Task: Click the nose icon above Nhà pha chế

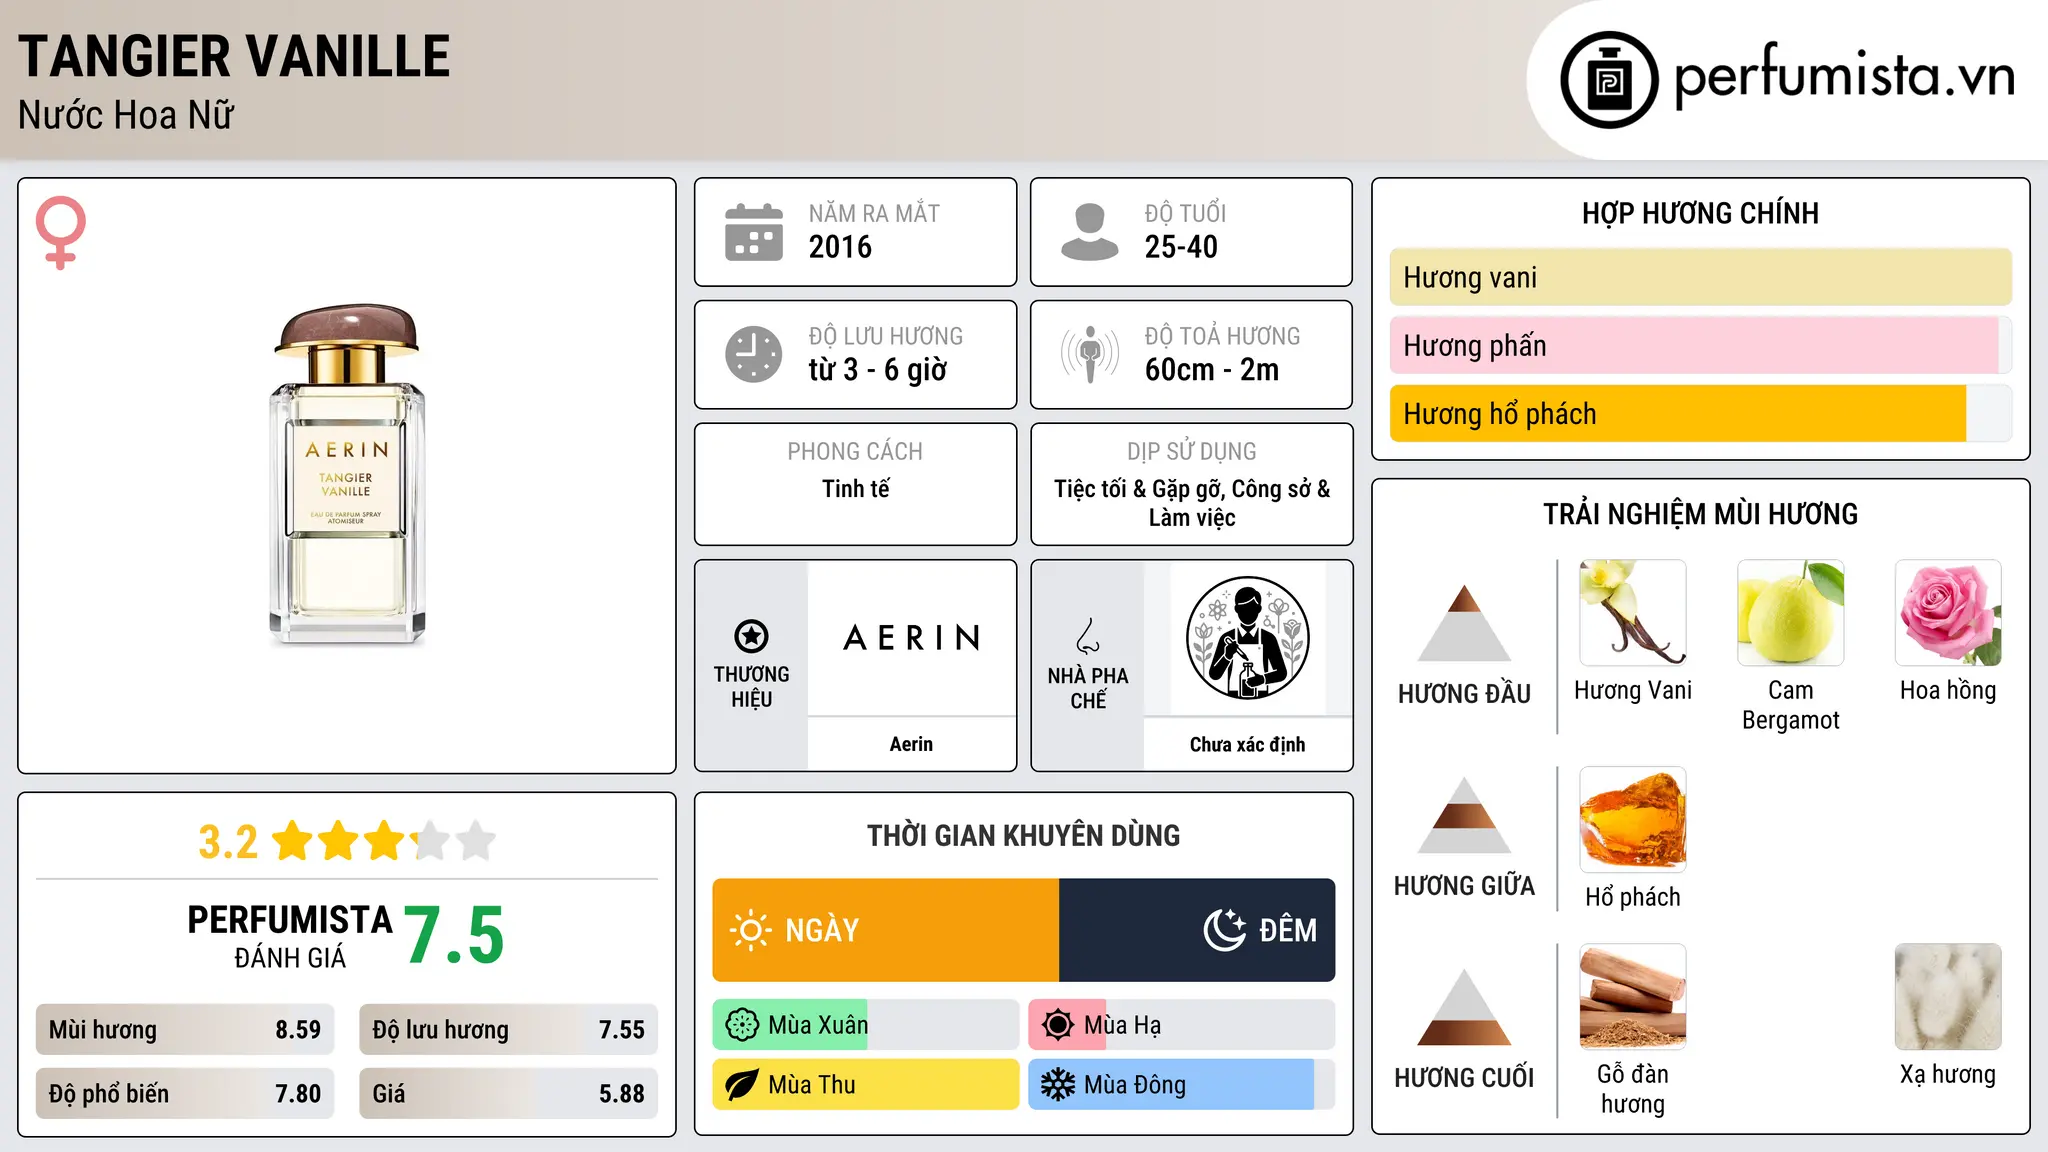Action: click(x=1088, y=636)
